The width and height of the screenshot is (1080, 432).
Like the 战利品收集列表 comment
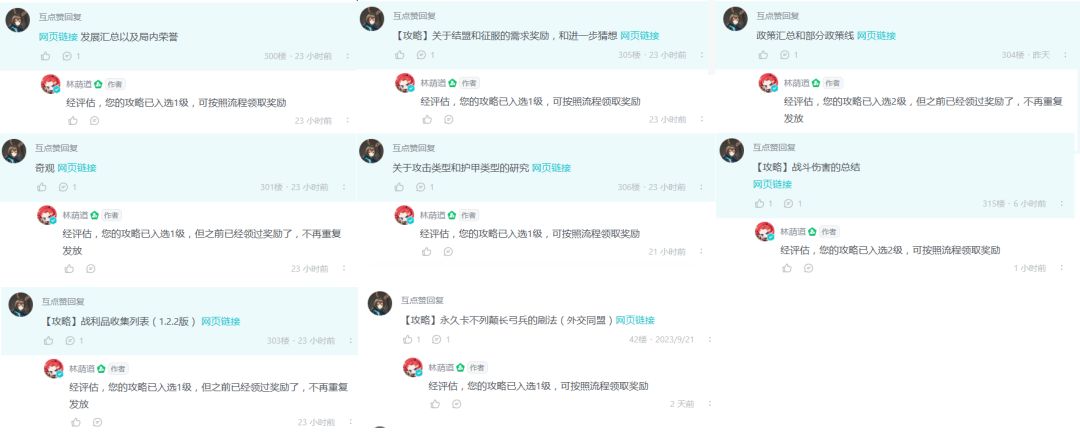pos(48,340)
